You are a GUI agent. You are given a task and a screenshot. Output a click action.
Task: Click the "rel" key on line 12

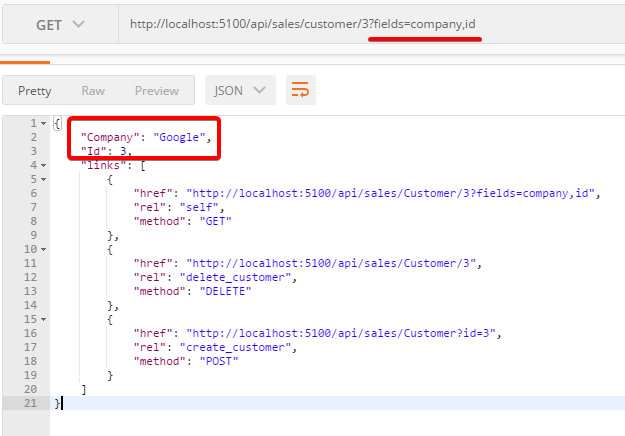[149, 277]
